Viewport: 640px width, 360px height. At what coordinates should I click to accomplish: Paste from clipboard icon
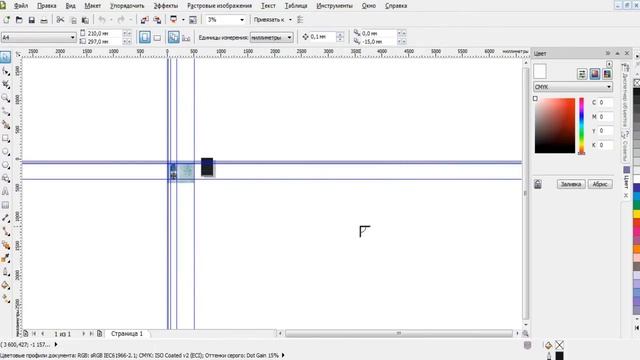tap(85, 20)
